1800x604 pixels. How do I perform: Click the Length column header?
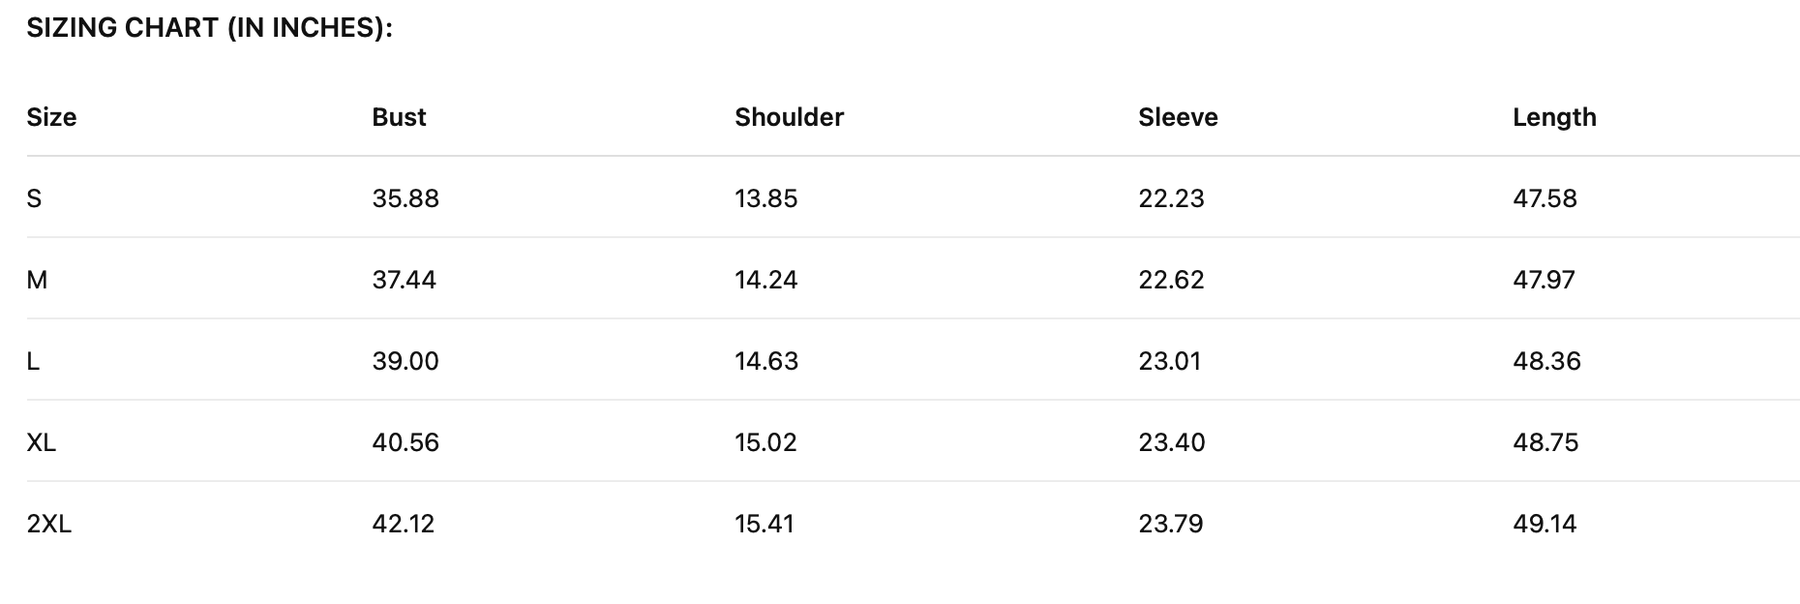1554,117
